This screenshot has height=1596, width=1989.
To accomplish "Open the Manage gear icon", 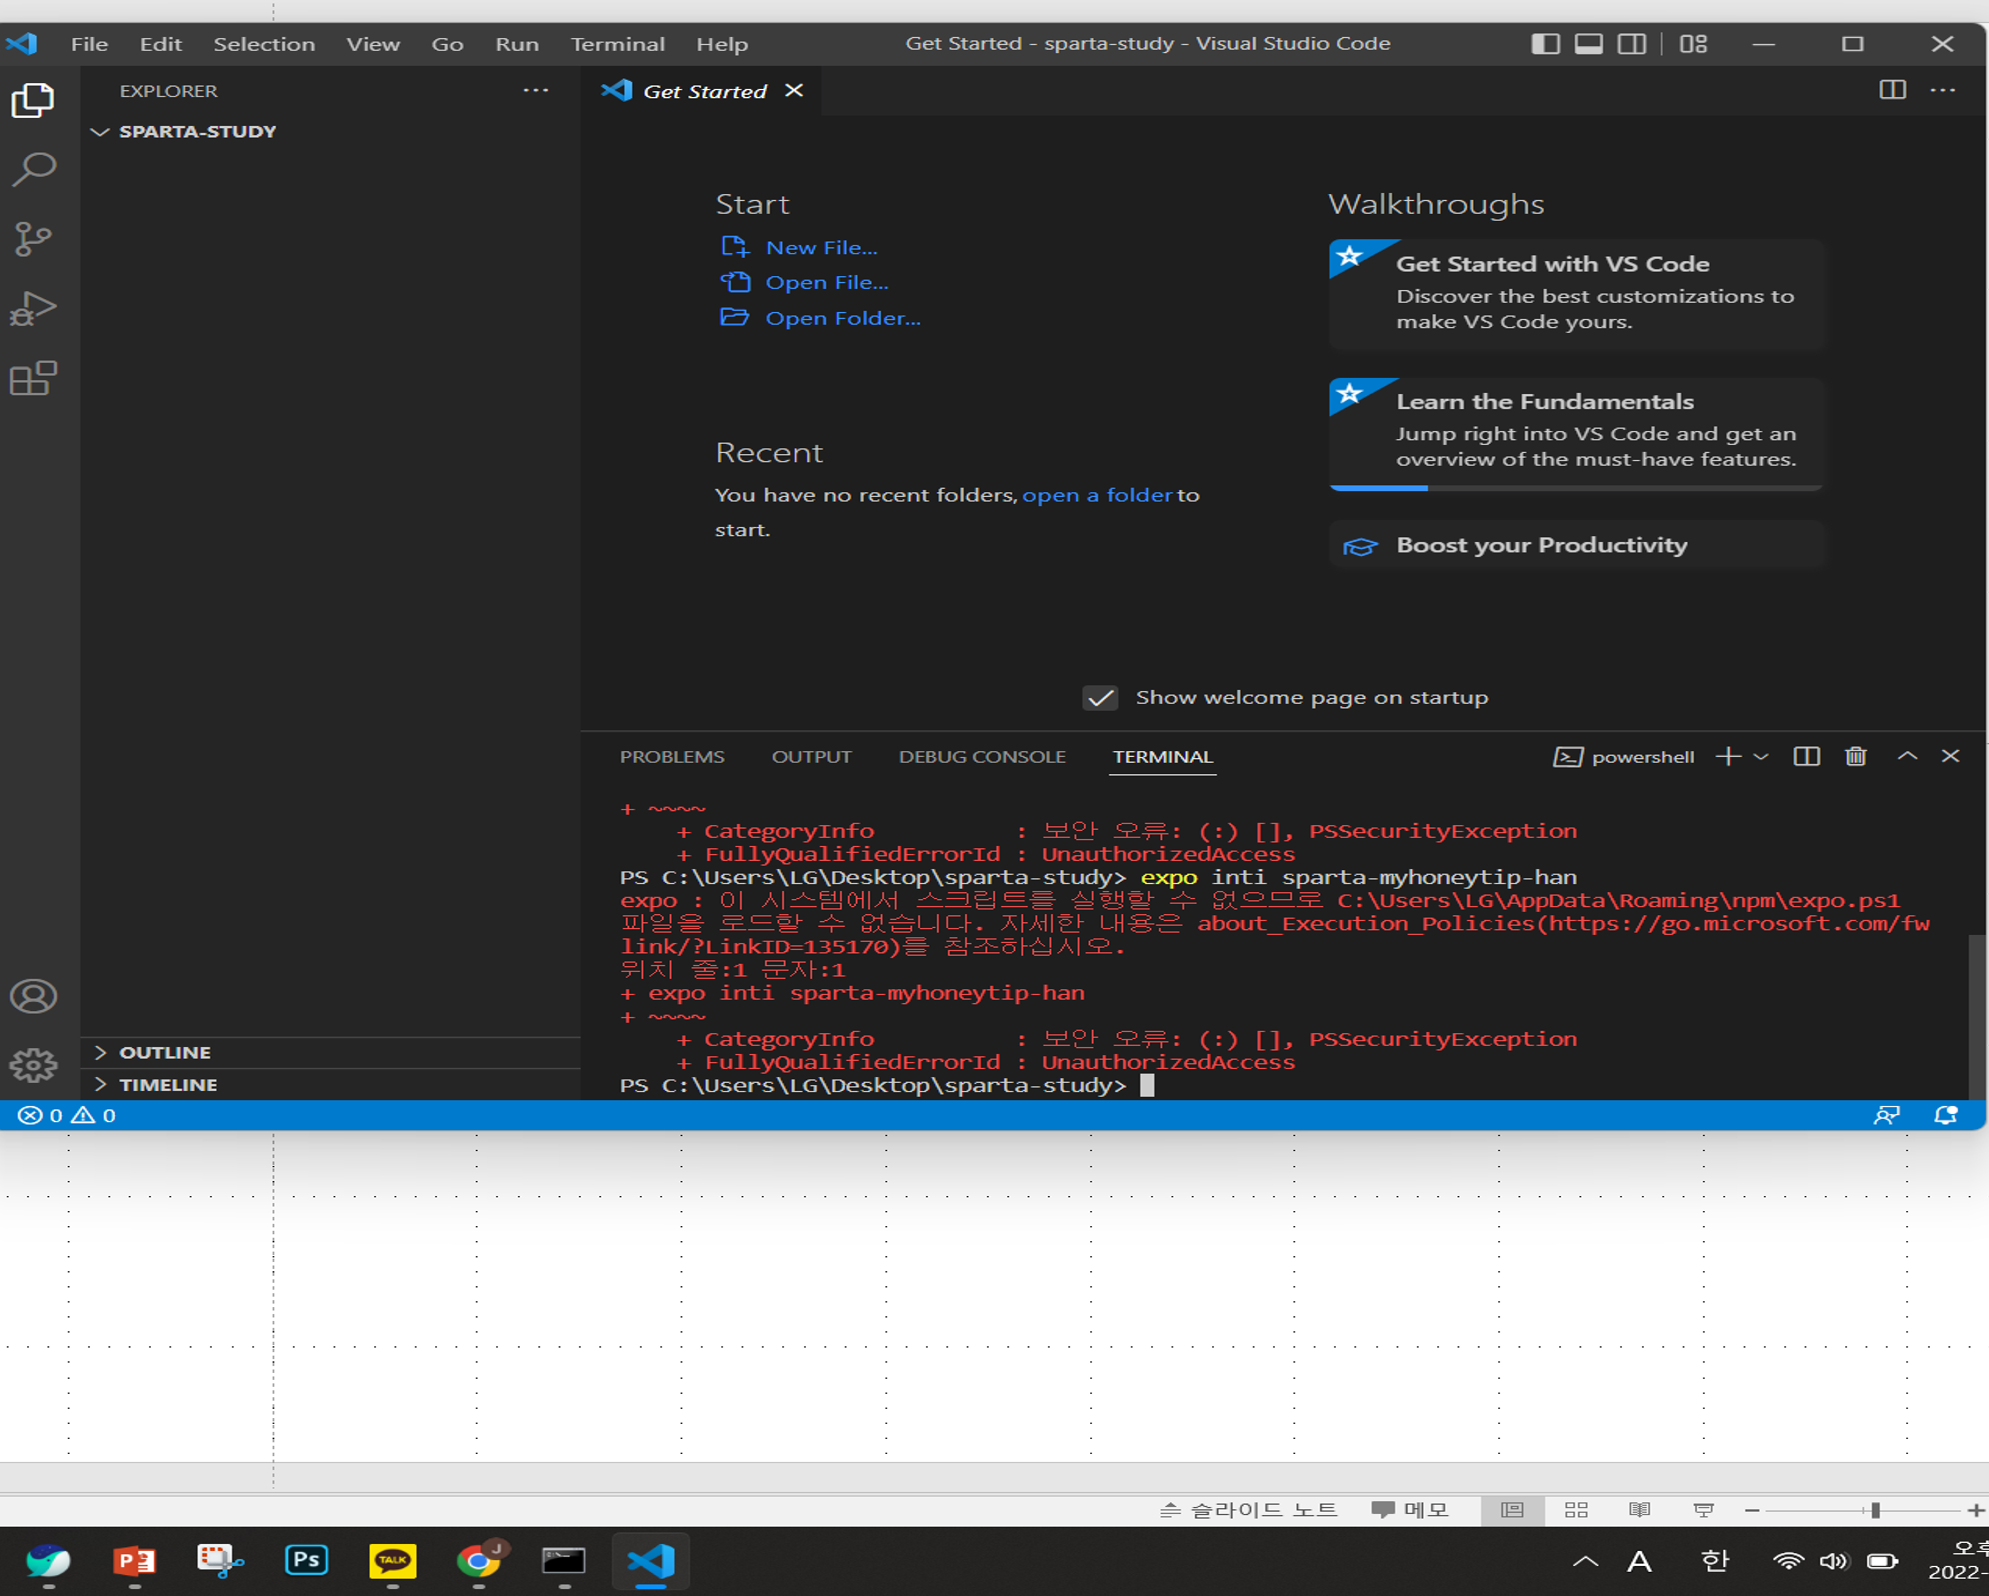I will coord(33,1065).
